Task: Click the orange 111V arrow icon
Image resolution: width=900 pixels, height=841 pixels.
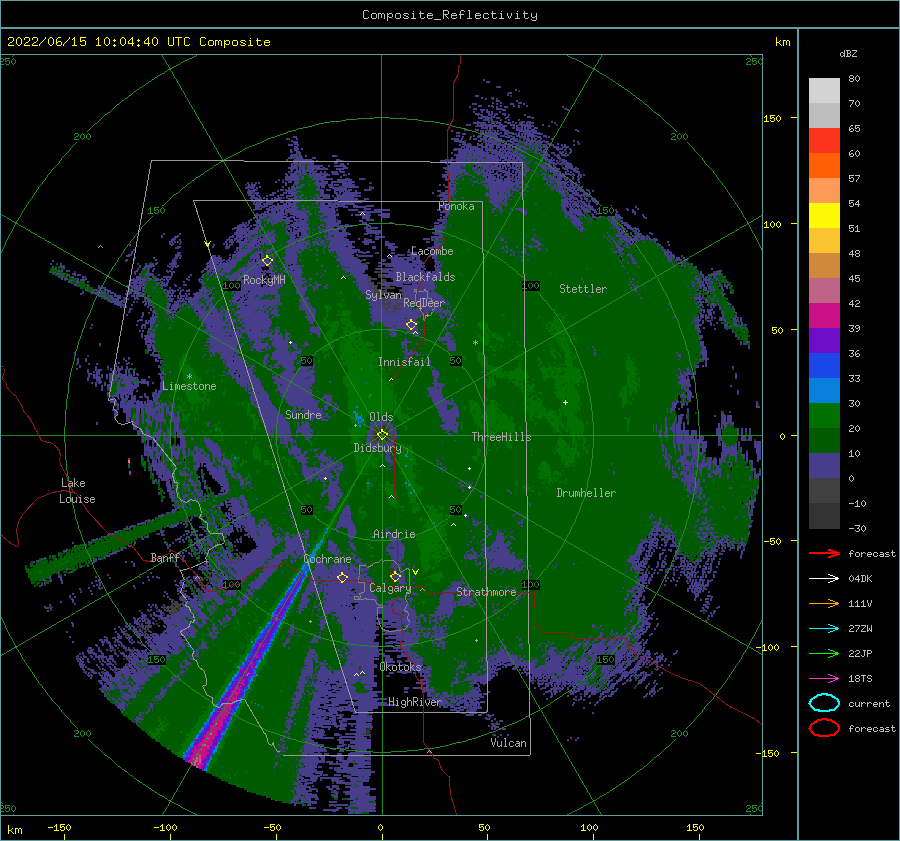Action: (x=824, y=603)
